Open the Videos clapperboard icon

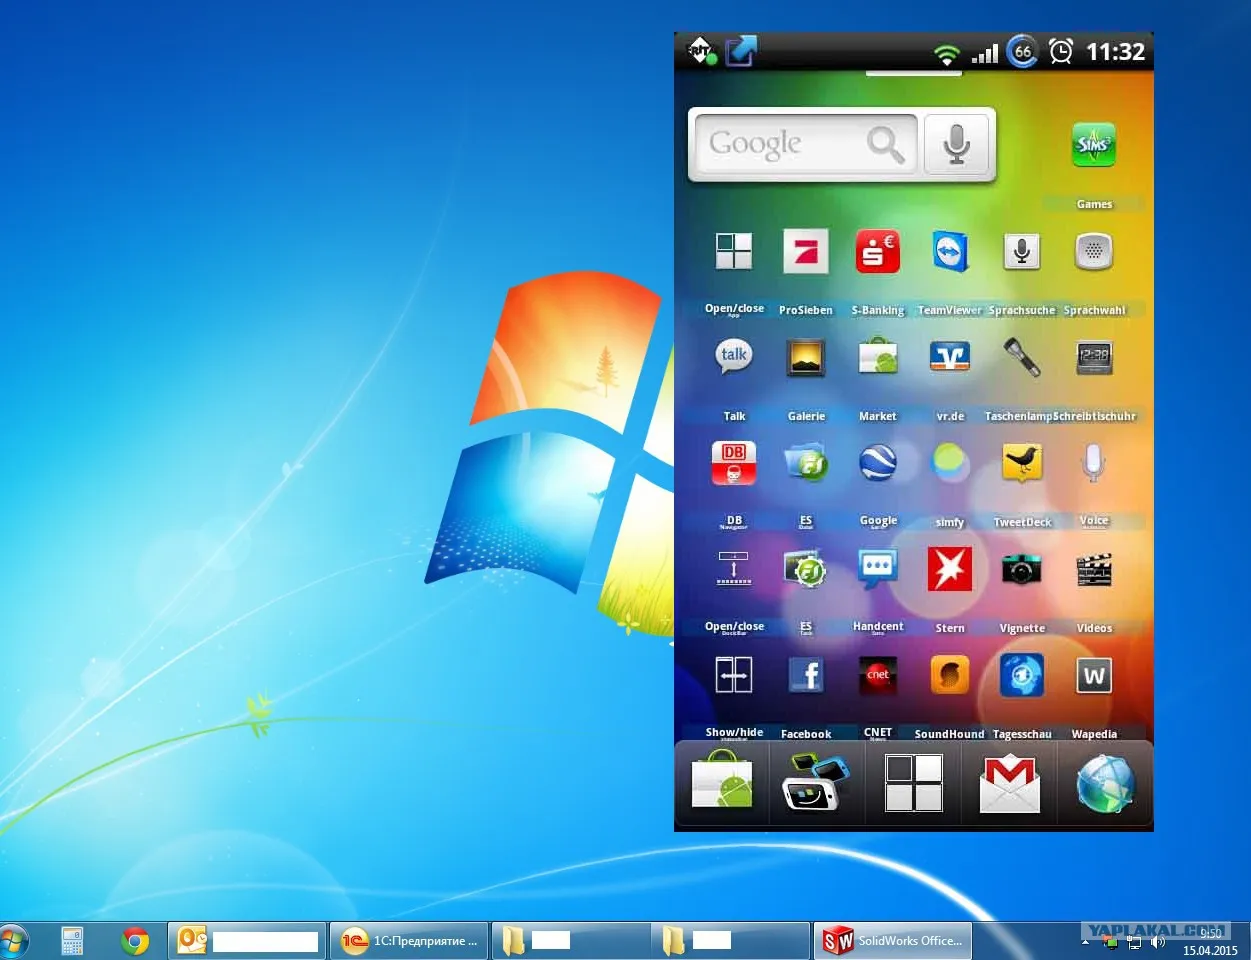click(x=1094, y=569)
